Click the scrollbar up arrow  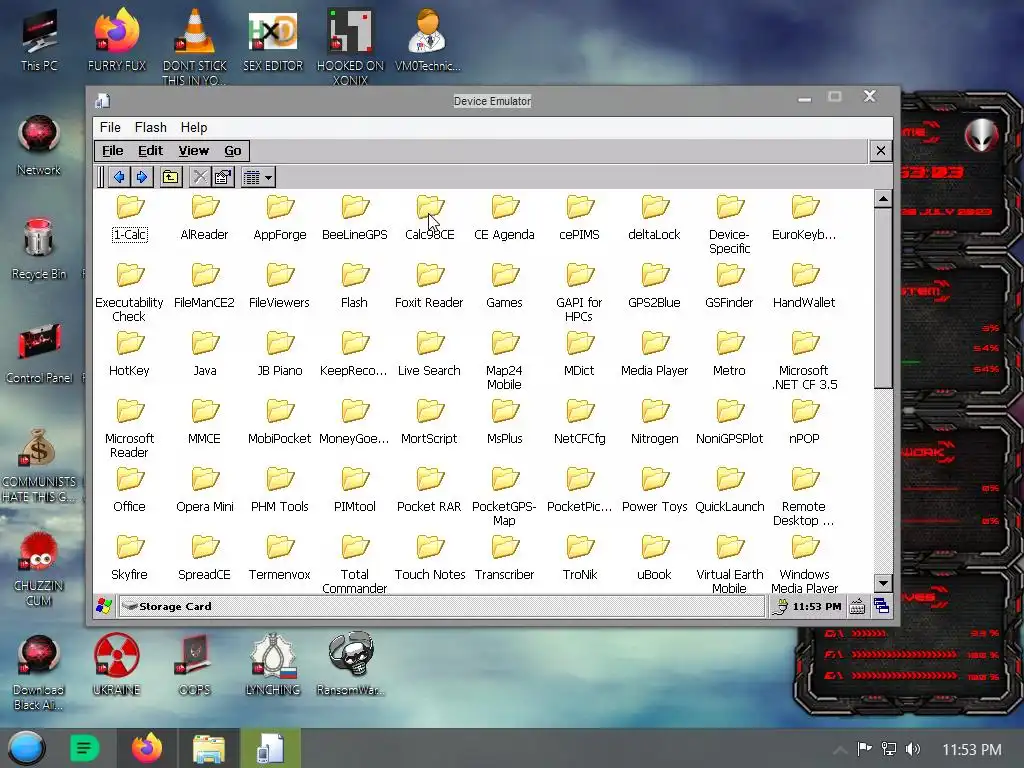click(883, 199)
